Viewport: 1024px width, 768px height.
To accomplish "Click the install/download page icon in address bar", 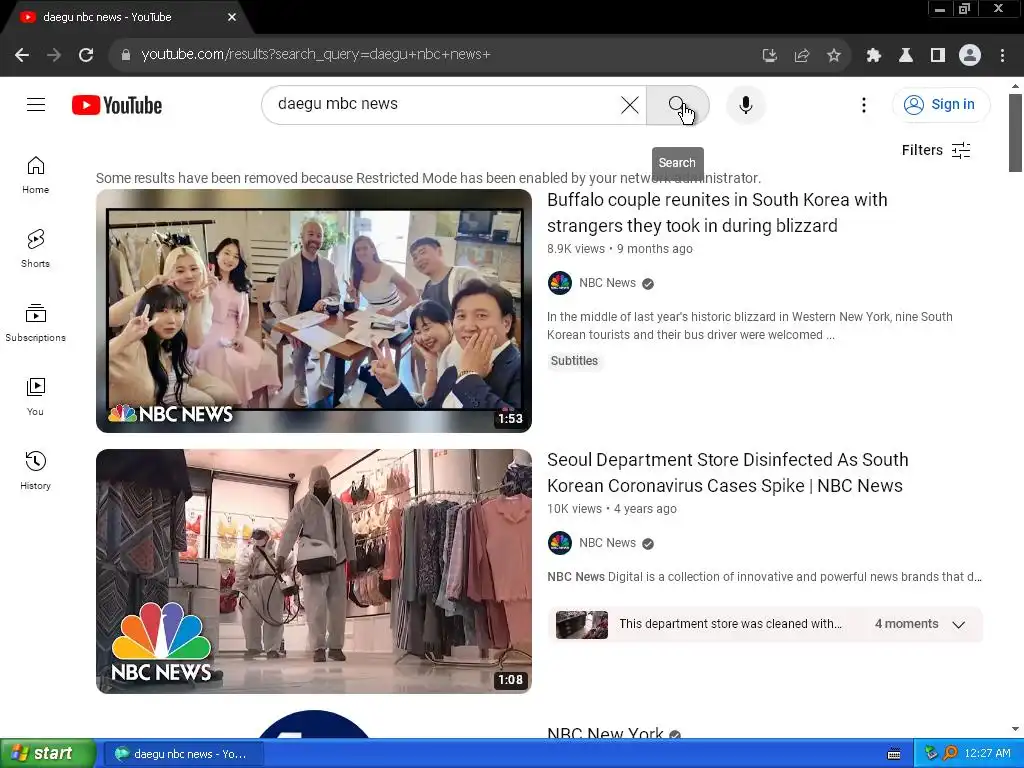I will click(770, 56).
